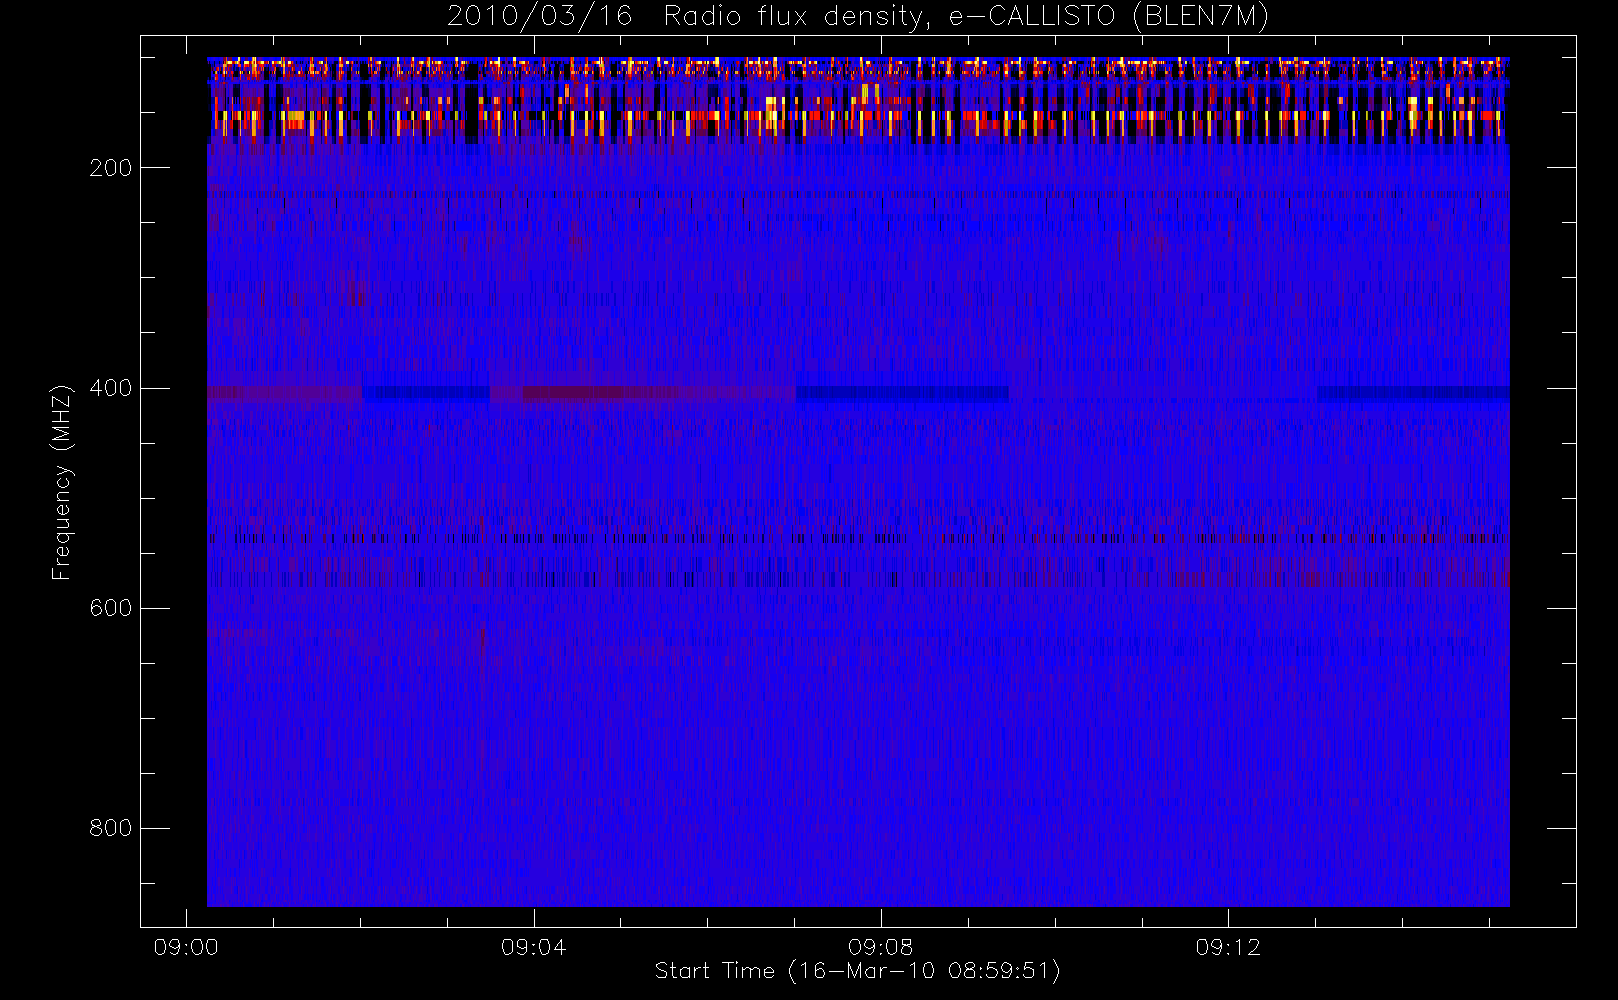Image resolution: width=1618 pixels, height=1000 pixels.
Task: Select the 'Frequency (MHZ)' y-axis label
Action: (62, 482)
